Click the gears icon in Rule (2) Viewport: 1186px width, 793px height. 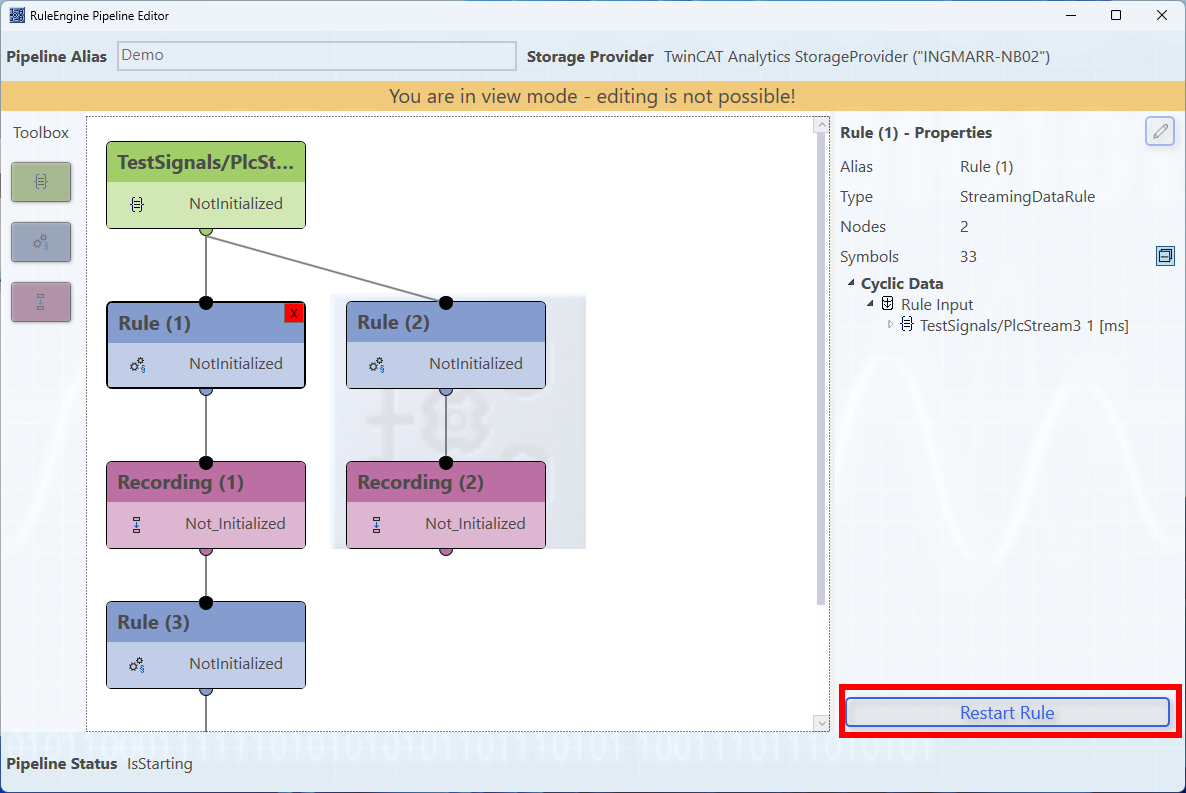tap(377, 365)
